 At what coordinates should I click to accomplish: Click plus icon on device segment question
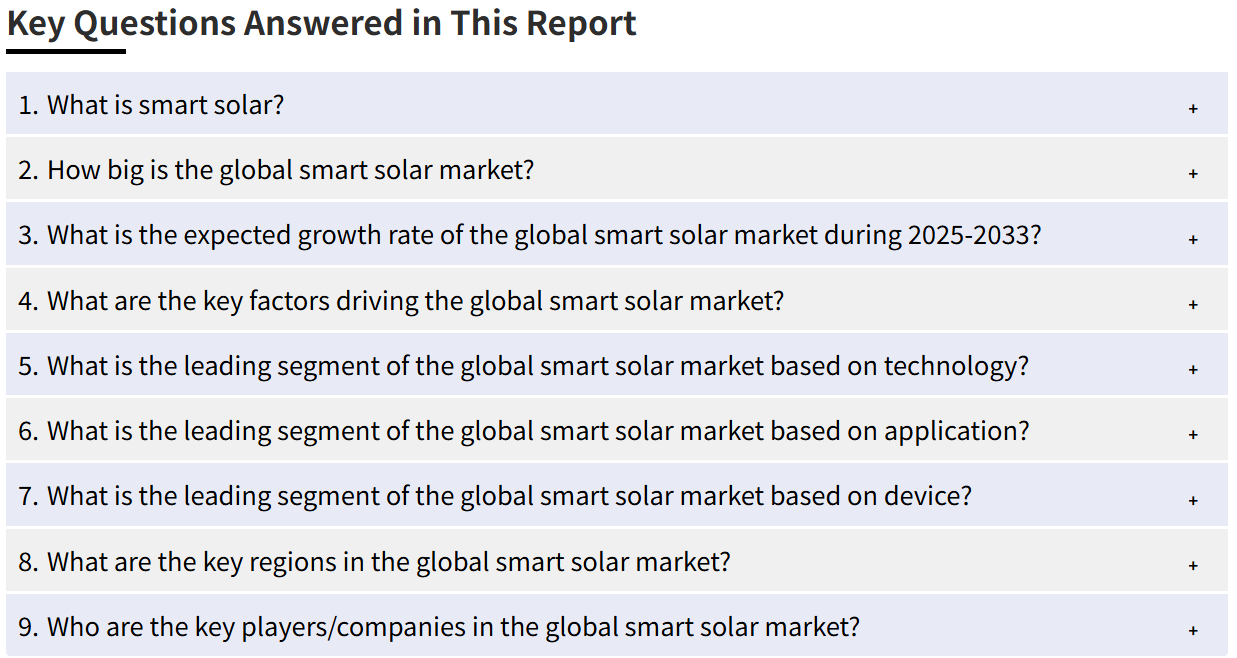tap(1193, 499)
